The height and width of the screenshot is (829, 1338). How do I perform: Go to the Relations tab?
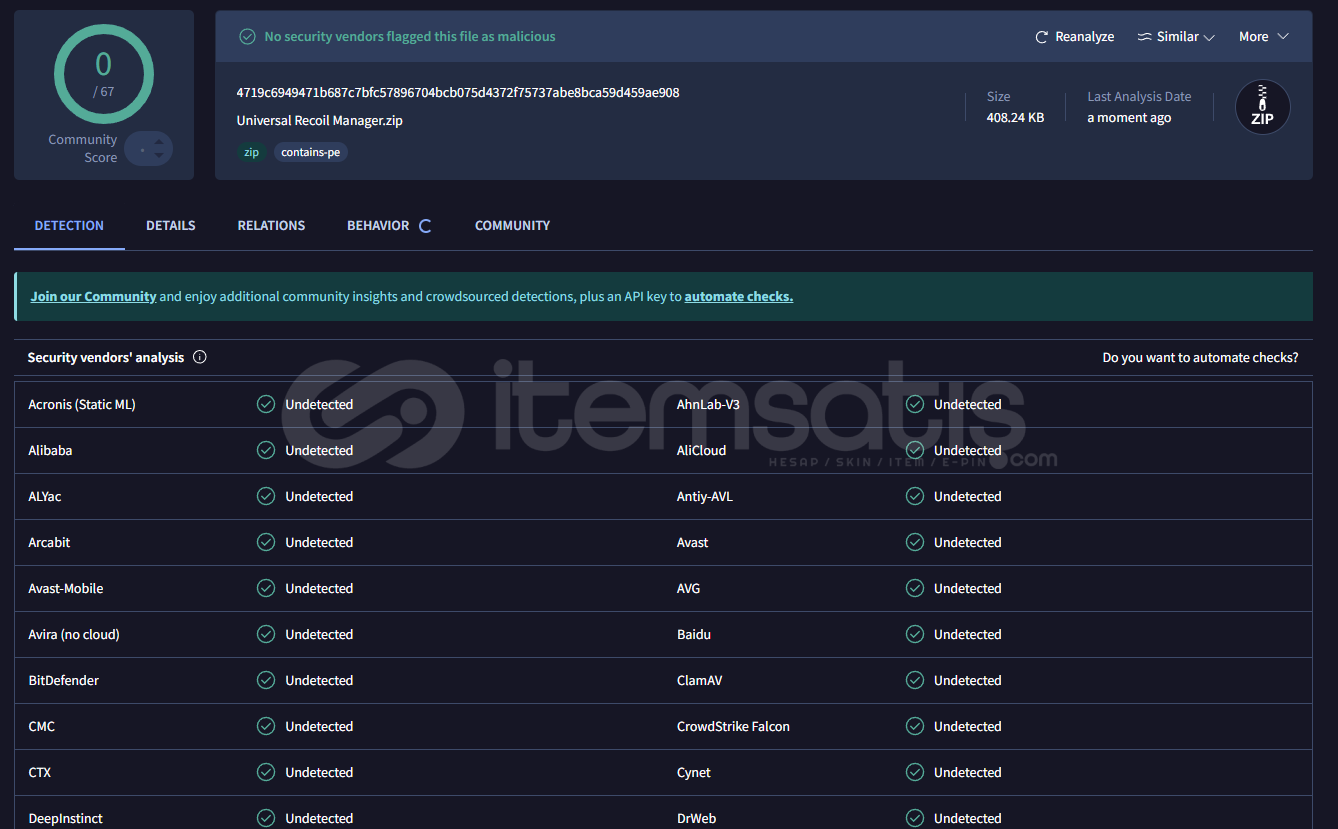coord(271,226)
